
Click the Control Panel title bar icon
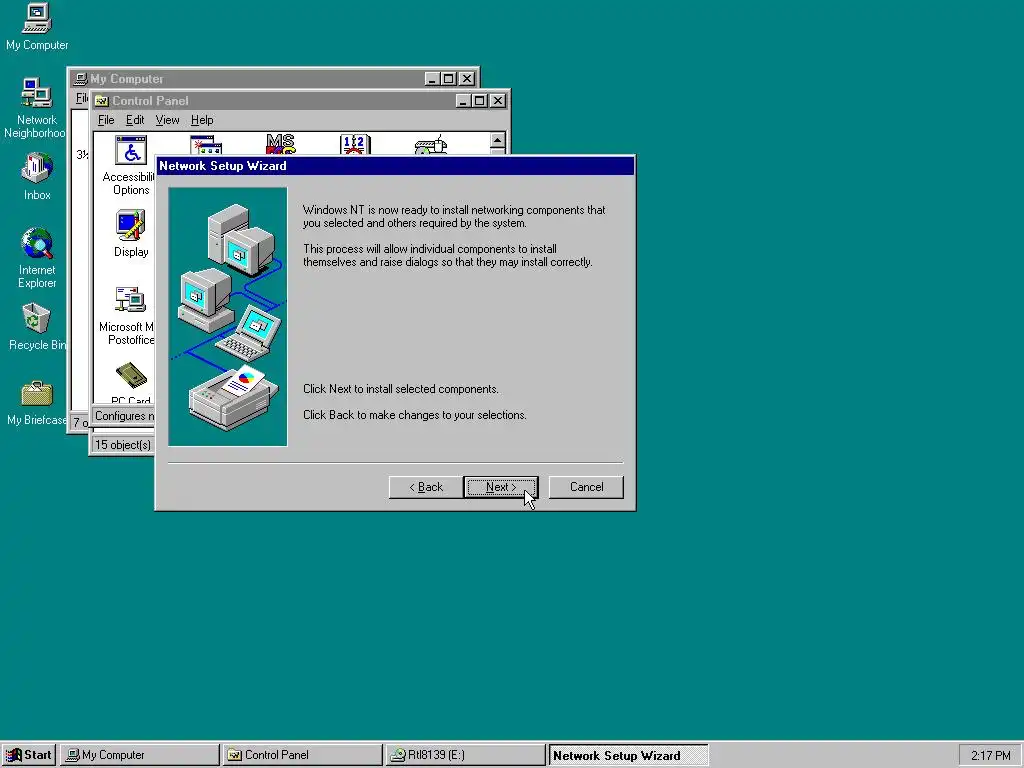[x=101, y=101]
